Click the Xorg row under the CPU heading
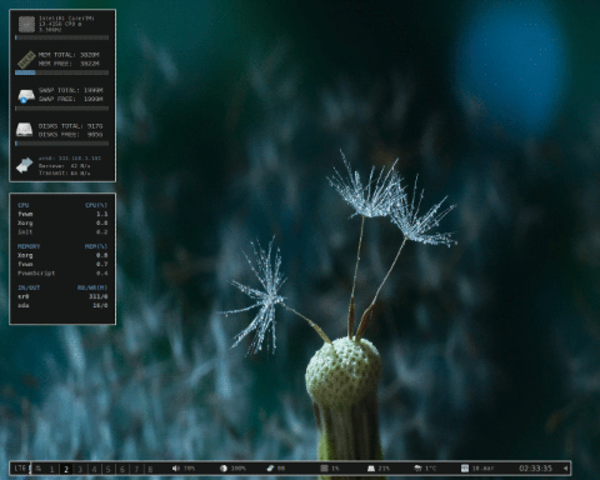The image size is (600, 480). [x=62, y=223]
